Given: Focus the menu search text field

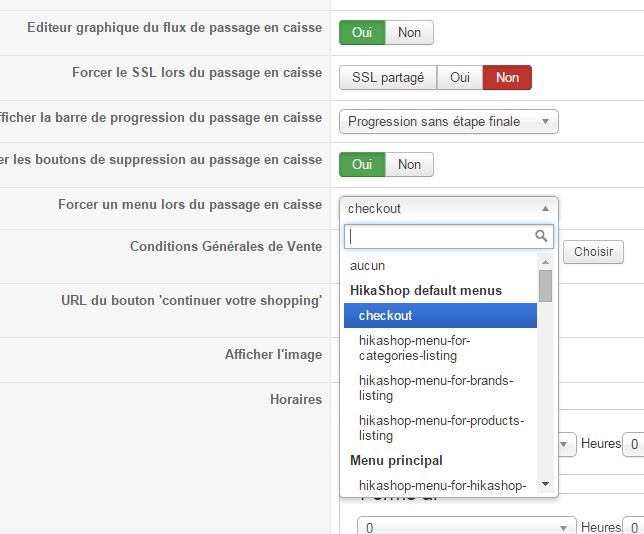Looking at the screenshot, I should (x=438, y=237).
